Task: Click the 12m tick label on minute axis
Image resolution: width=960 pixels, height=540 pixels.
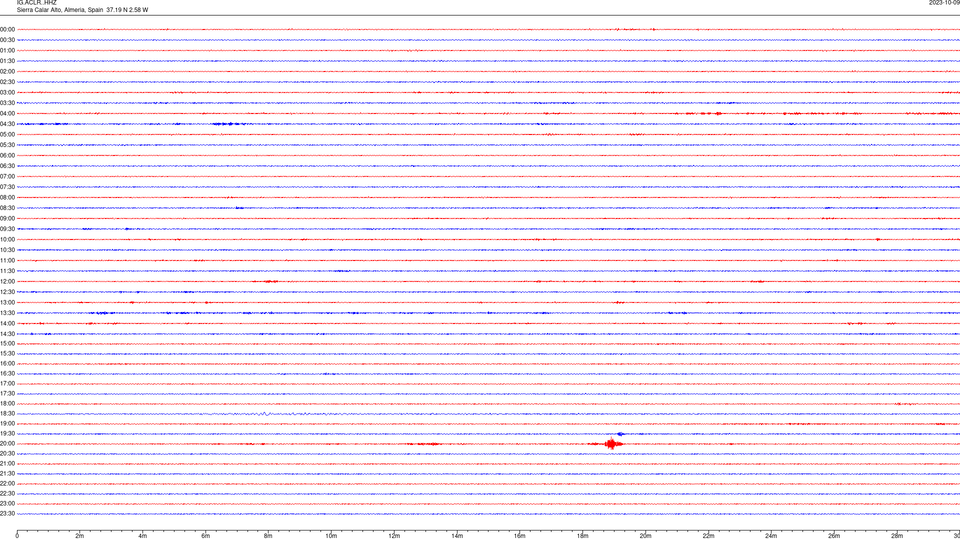Action: pyautogui.click(x=394, y=536)
